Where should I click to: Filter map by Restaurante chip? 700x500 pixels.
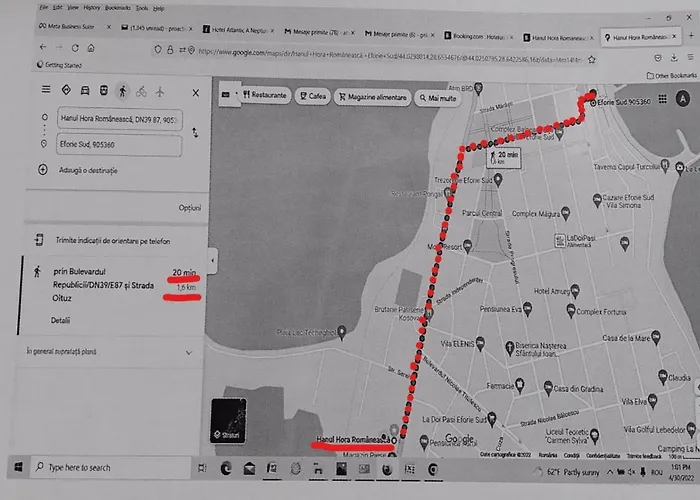265,95
